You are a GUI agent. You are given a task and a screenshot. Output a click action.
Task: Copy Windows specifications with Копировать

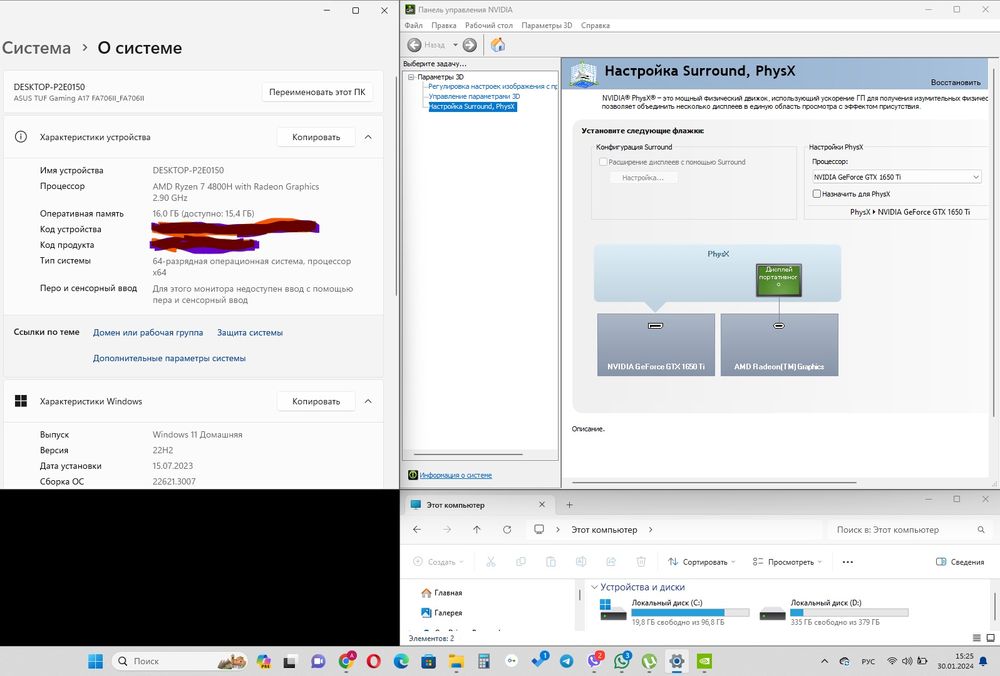tap(316, 401)
